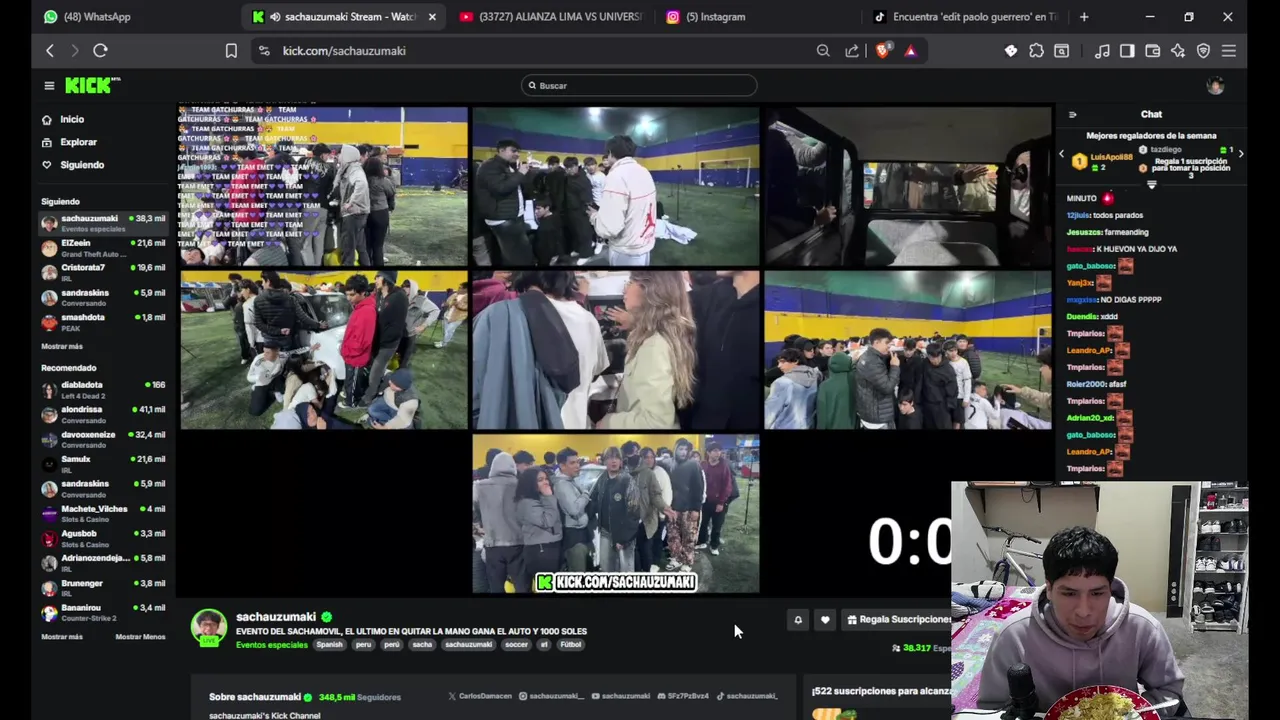The height and width of the screenshot is (720, 1280).
Task: Open recommended channel Machete_Vilches
Action: pyautogui.click(x=103, y=513)
